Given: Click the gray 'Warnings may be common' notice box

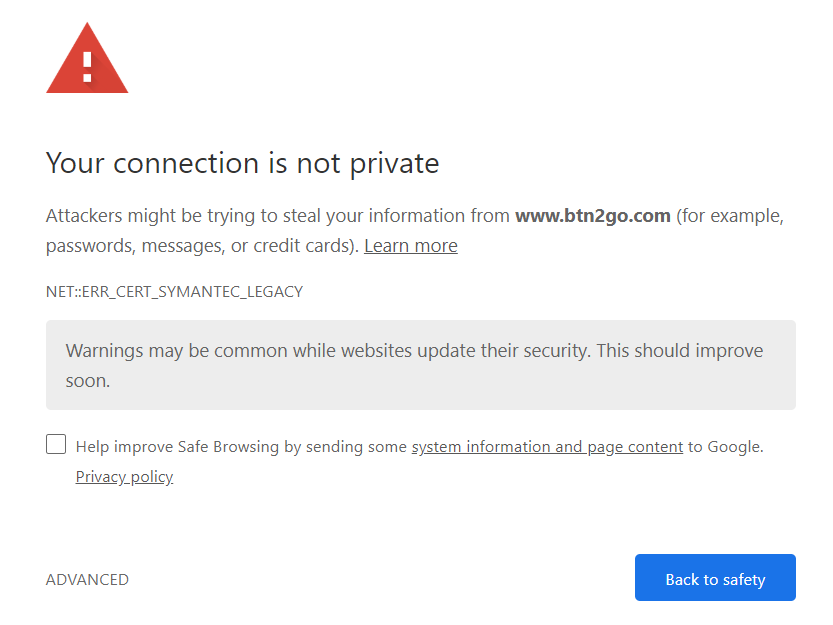Looking at the screenshot, I should coord(421,365).
